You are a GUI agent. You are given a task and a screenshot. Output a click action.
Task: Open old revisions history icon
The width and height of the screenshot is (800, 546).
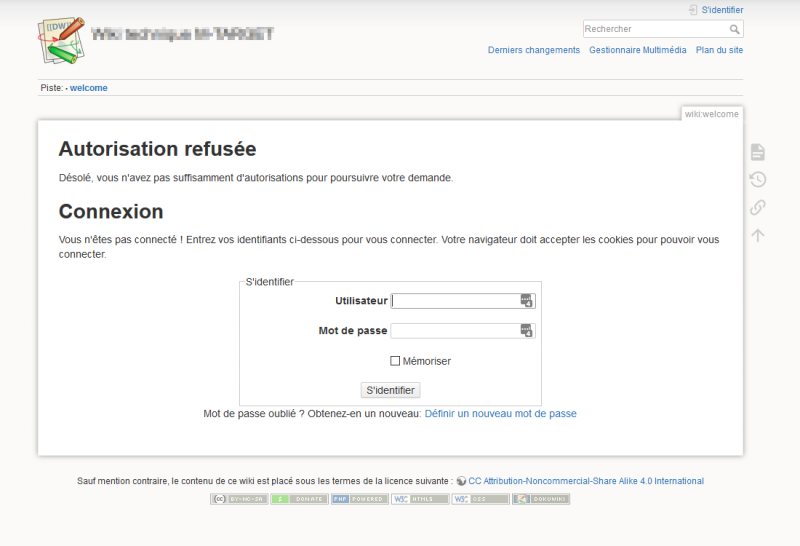click(758, 180)
